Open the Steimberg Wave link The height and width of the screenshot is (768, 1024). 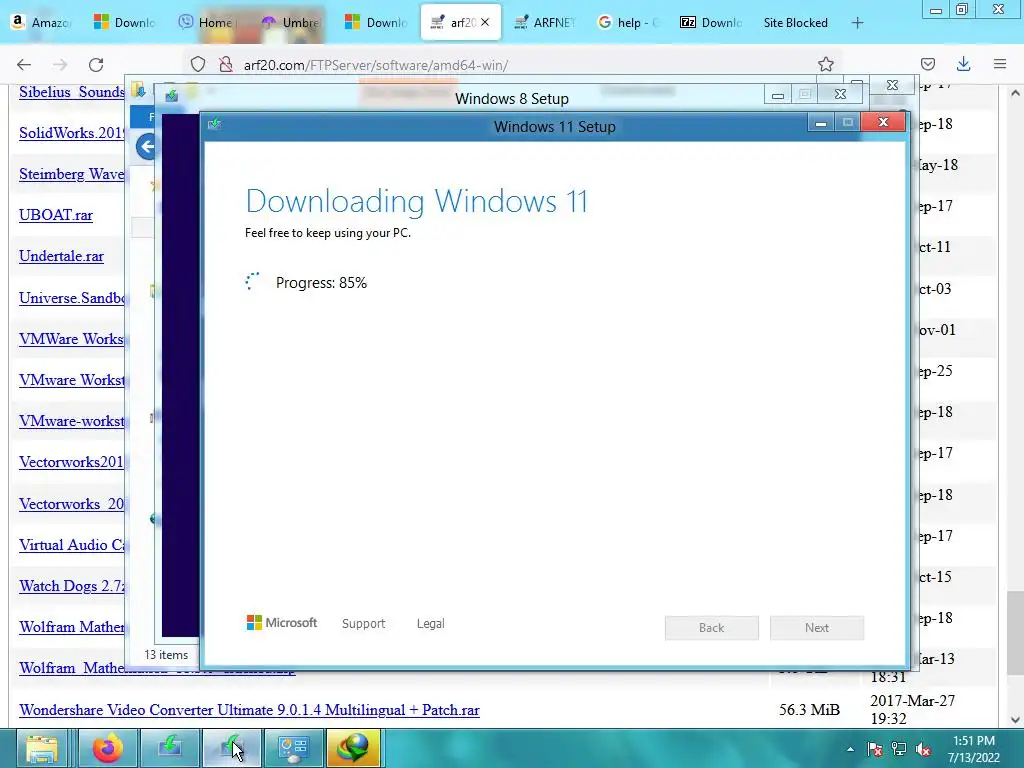[x=71, y=174]
